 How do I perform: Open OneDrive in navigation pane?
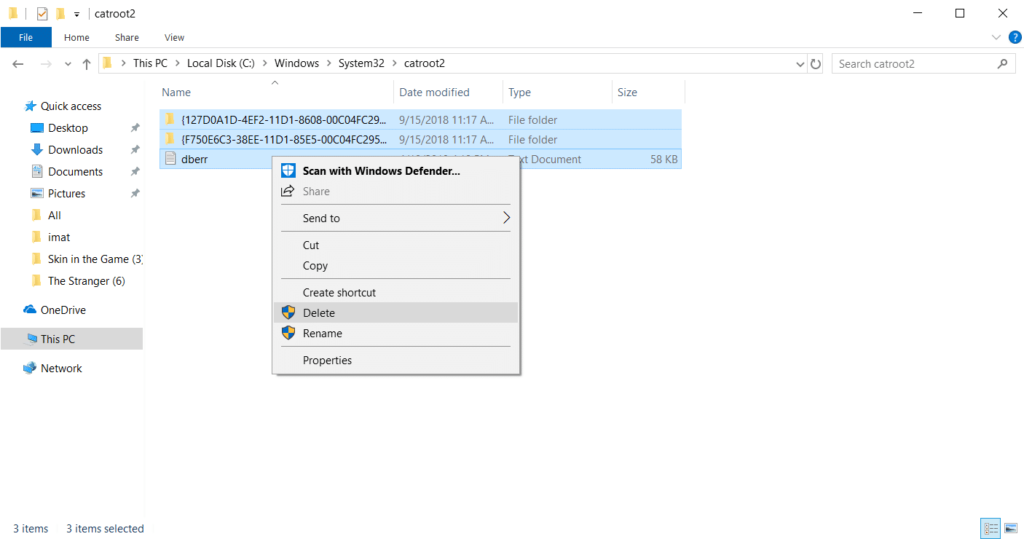63,310
